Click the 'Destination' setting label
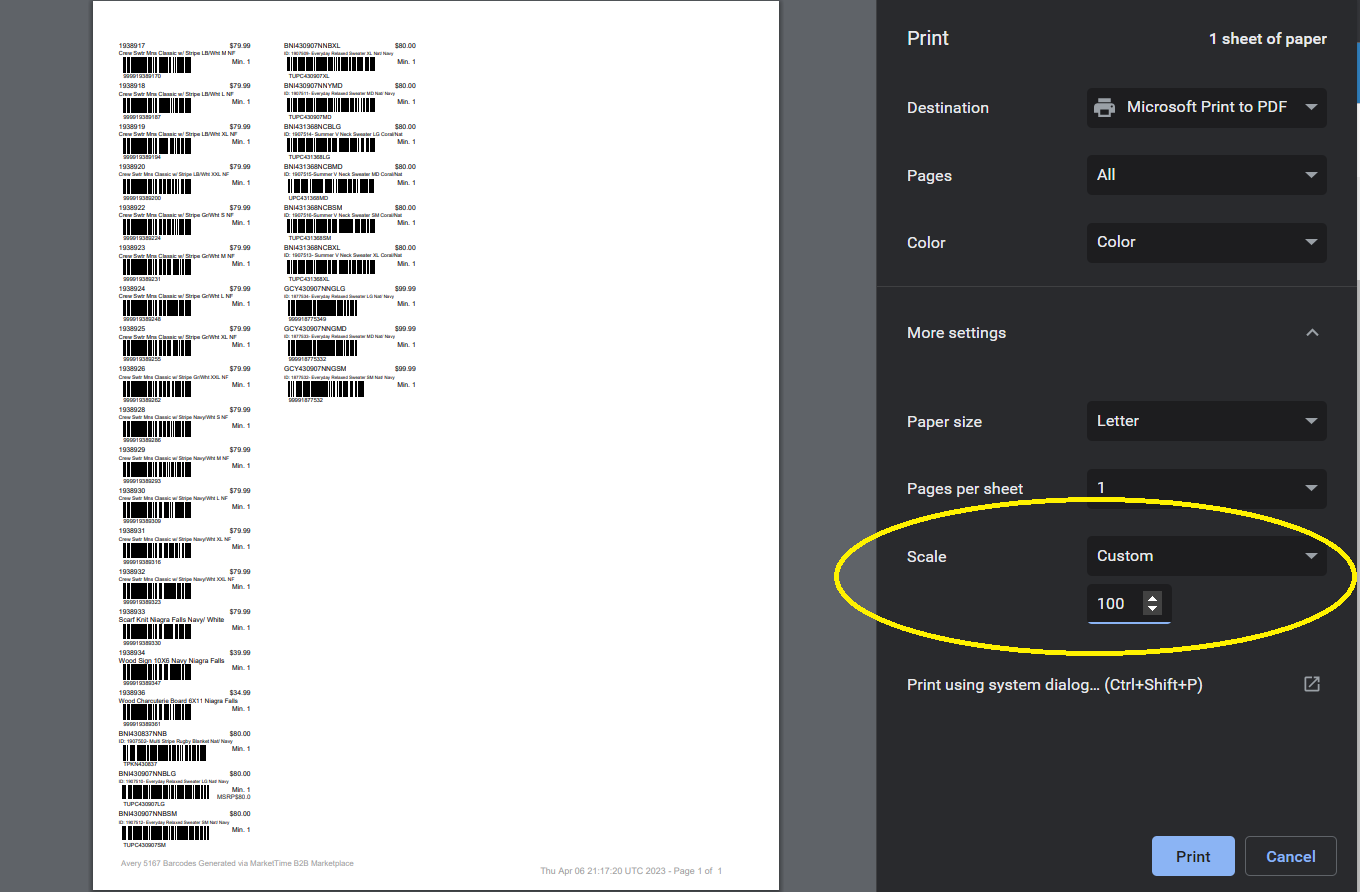The height and width of the screenshot is (892, 1360). (948, 108)
